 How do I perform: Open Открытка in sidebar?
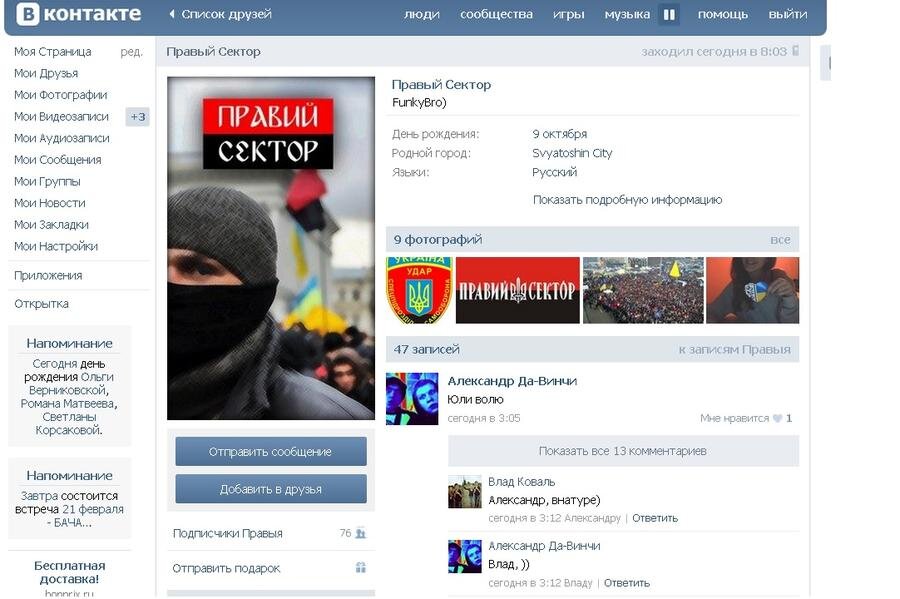41,304
